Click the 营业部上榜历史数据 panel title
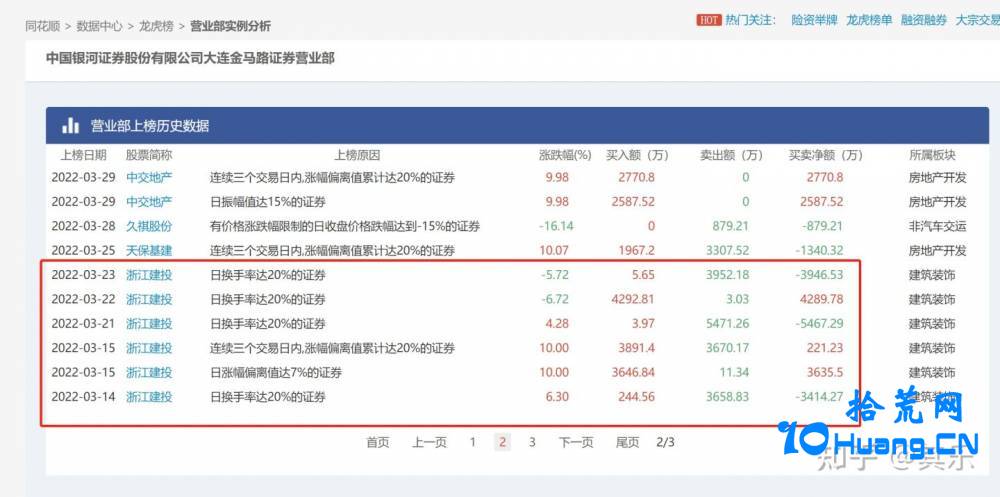The image size is (1000, 497). (x=150, y=126)
